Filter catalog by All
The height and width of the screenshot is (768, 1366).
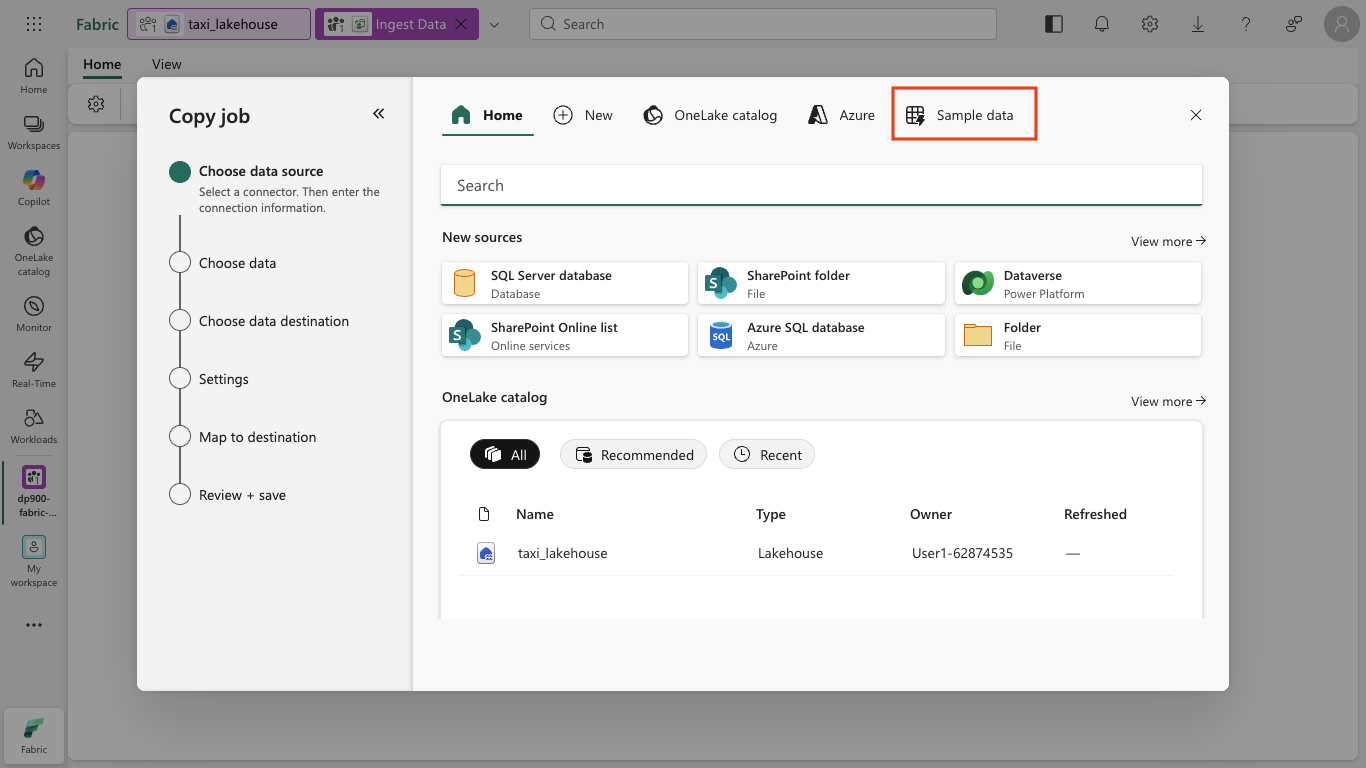coord(505,455)
